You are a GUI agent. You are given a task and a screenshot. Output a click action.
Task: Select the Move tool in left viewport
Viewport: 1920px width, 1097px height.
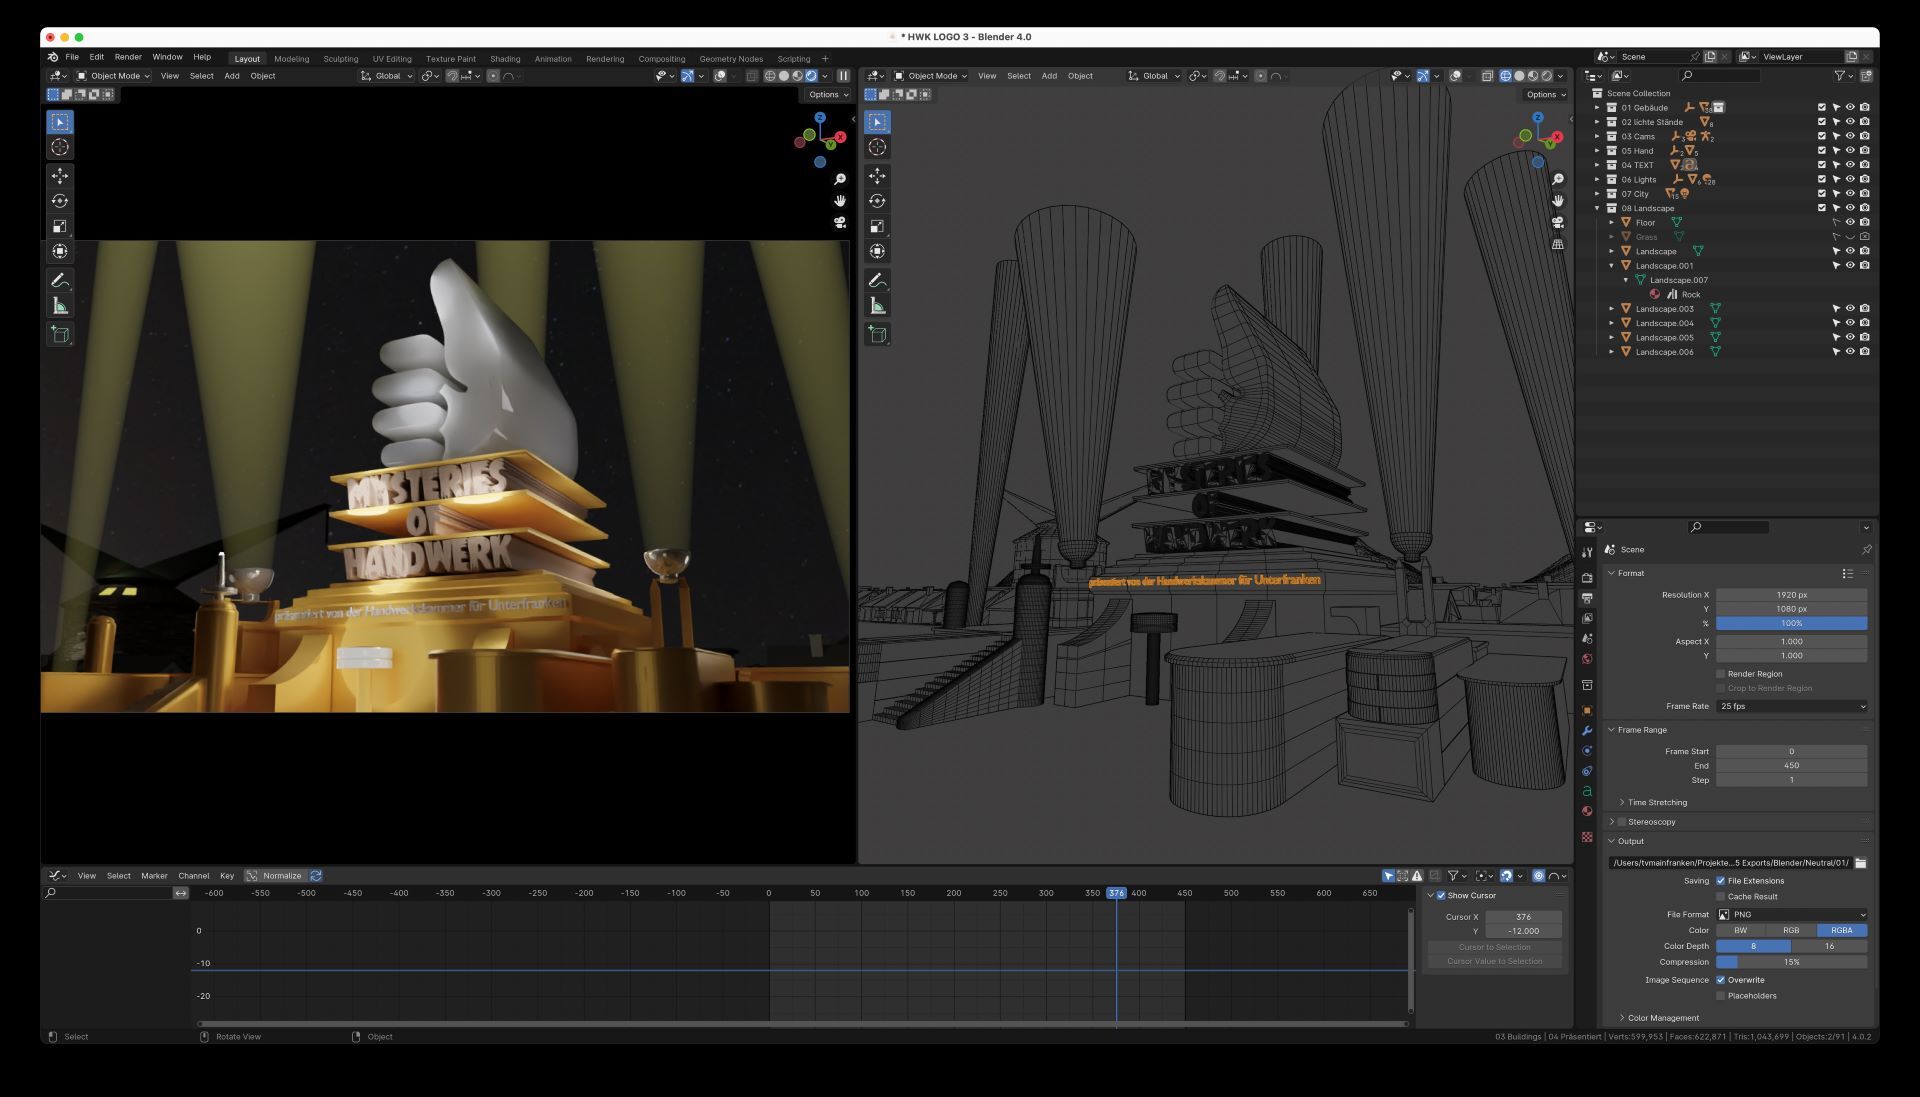tap(60, 176)
